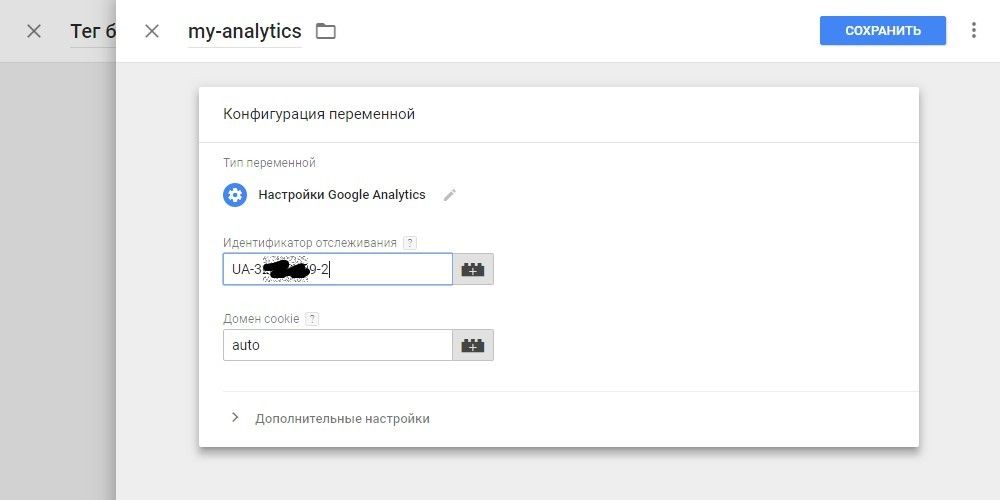
Task: Click the background tag title starting with Тег
Action: [x=93, y=31]
